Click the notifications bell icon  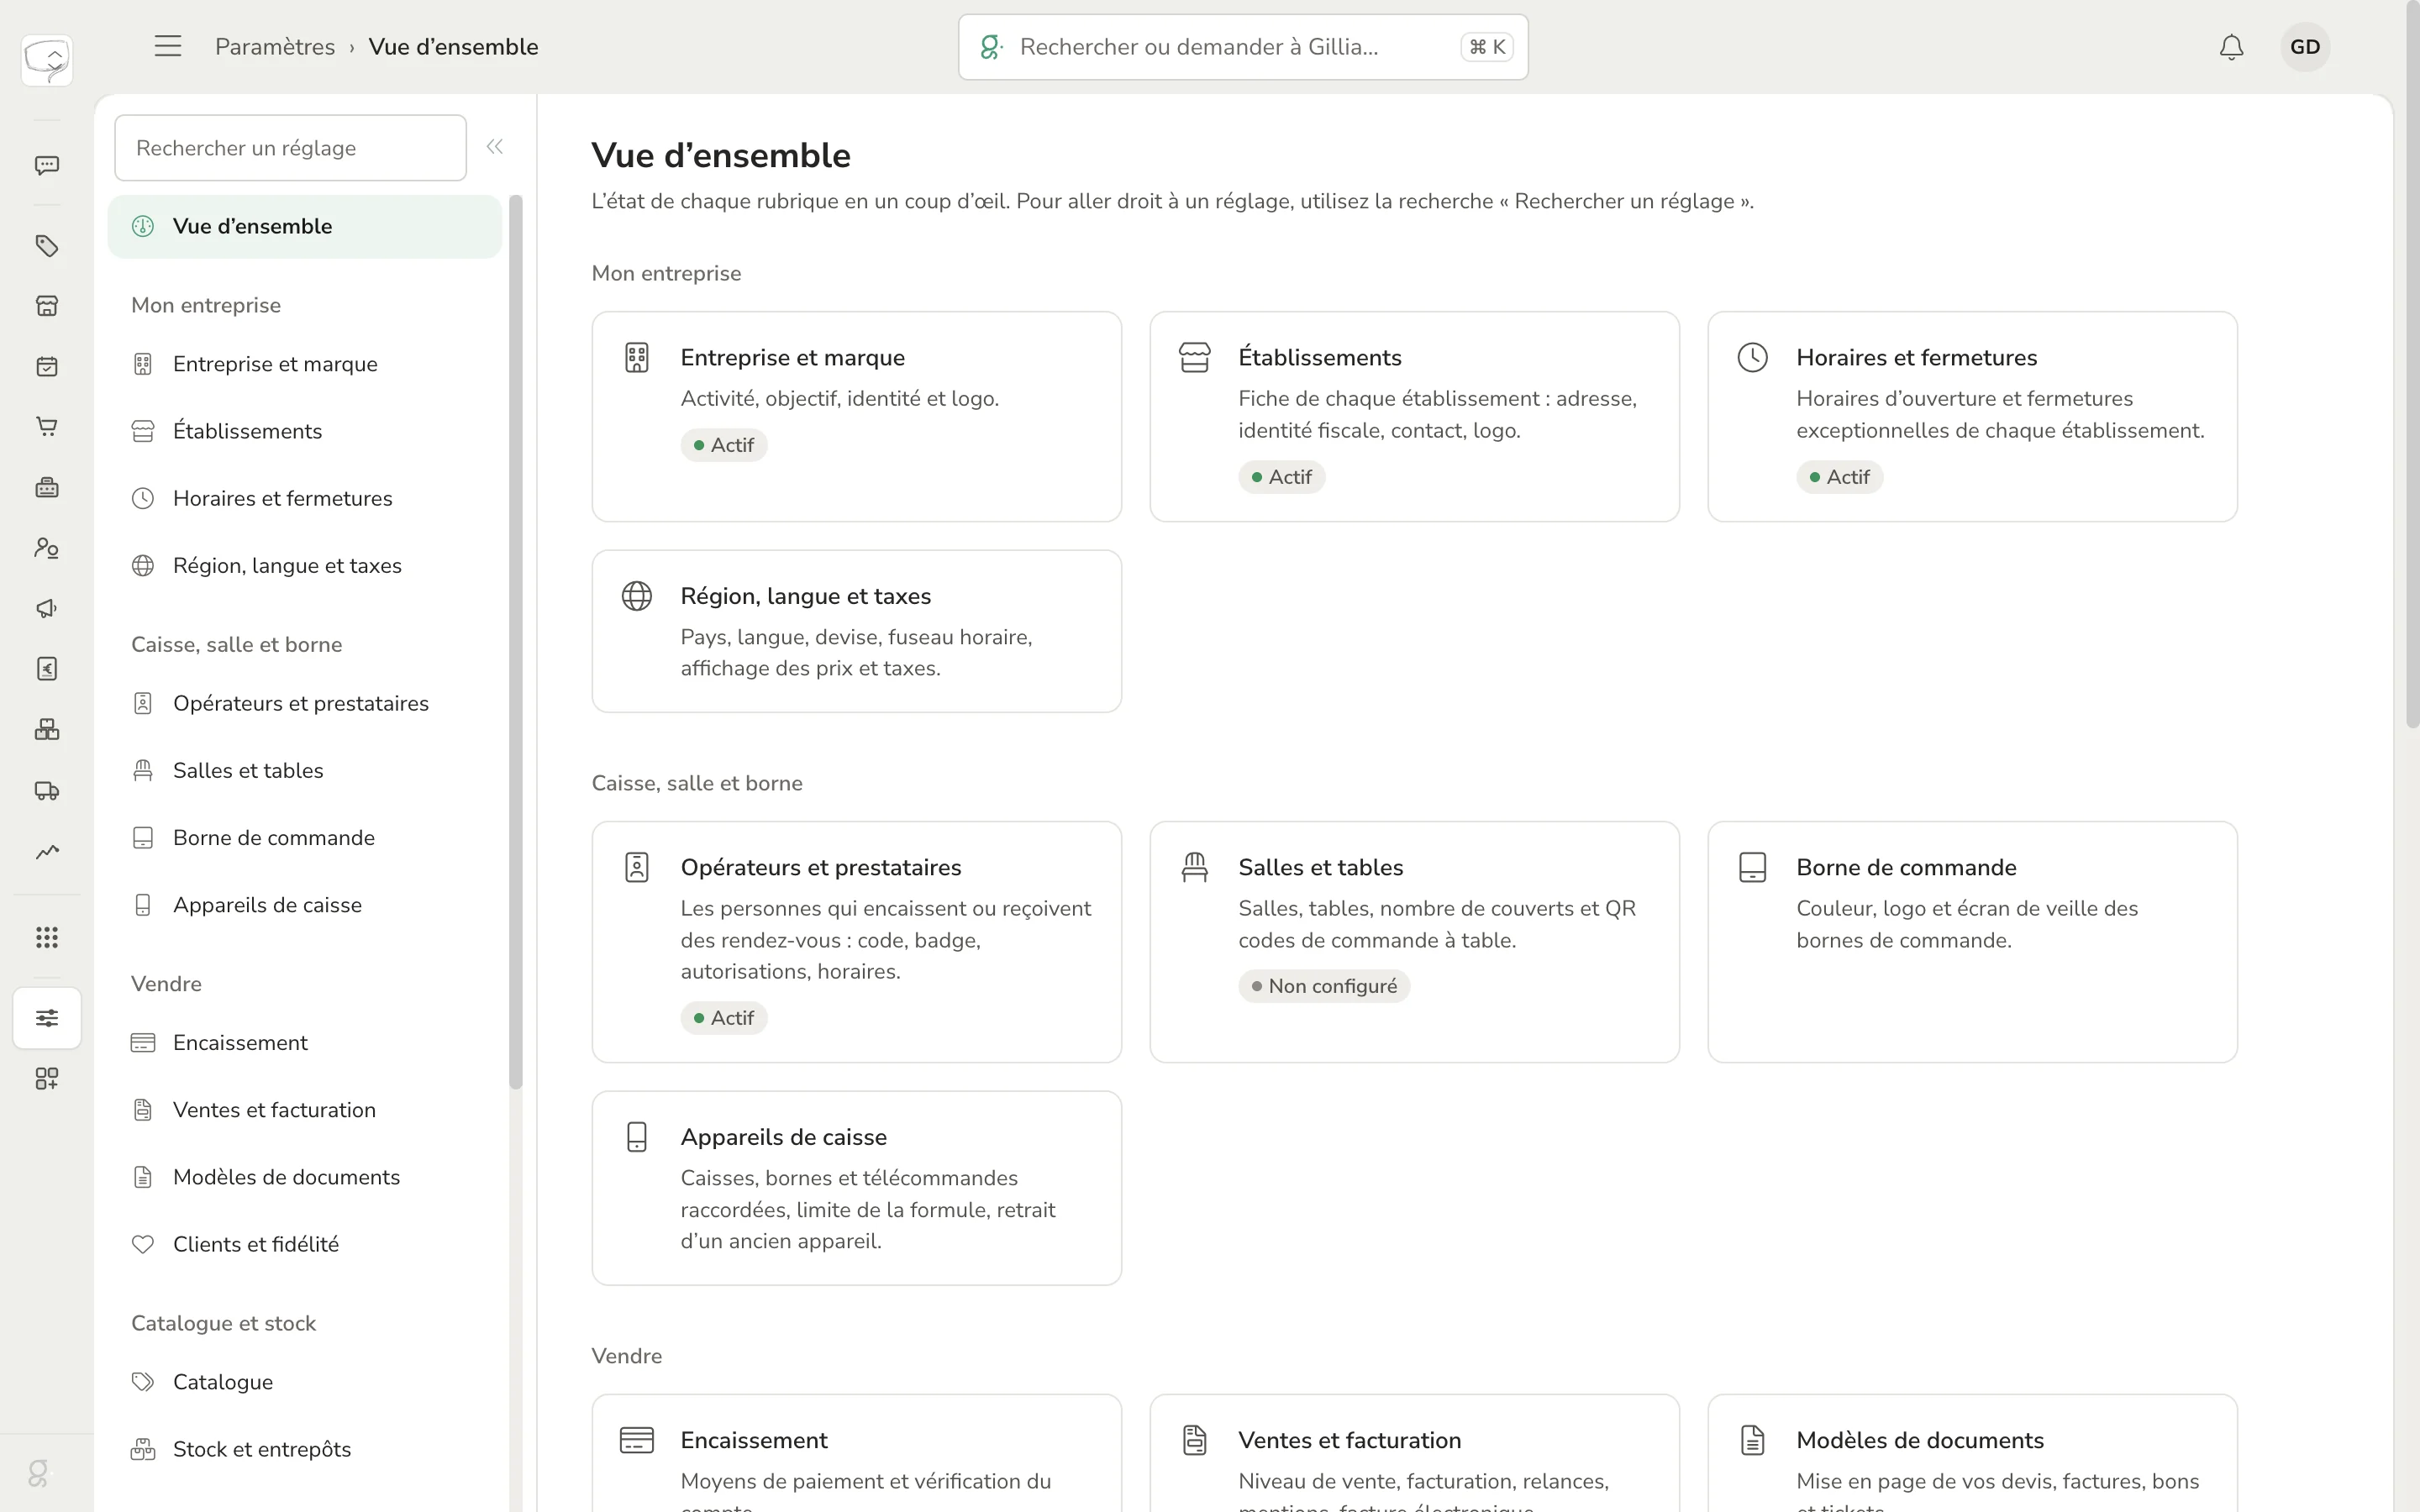coord(2231,47)
